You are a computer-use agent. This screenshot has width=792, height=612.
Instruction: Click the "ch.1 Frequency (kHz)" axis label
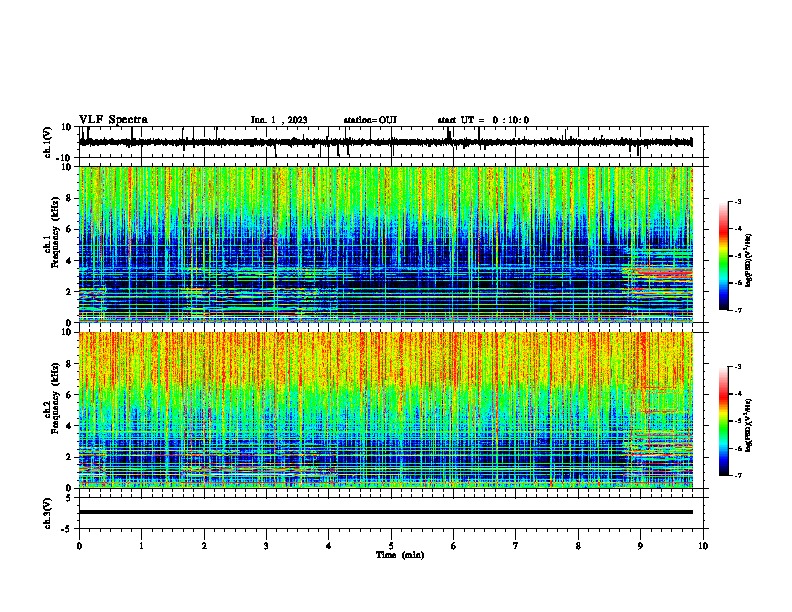[x=51, y=233]
